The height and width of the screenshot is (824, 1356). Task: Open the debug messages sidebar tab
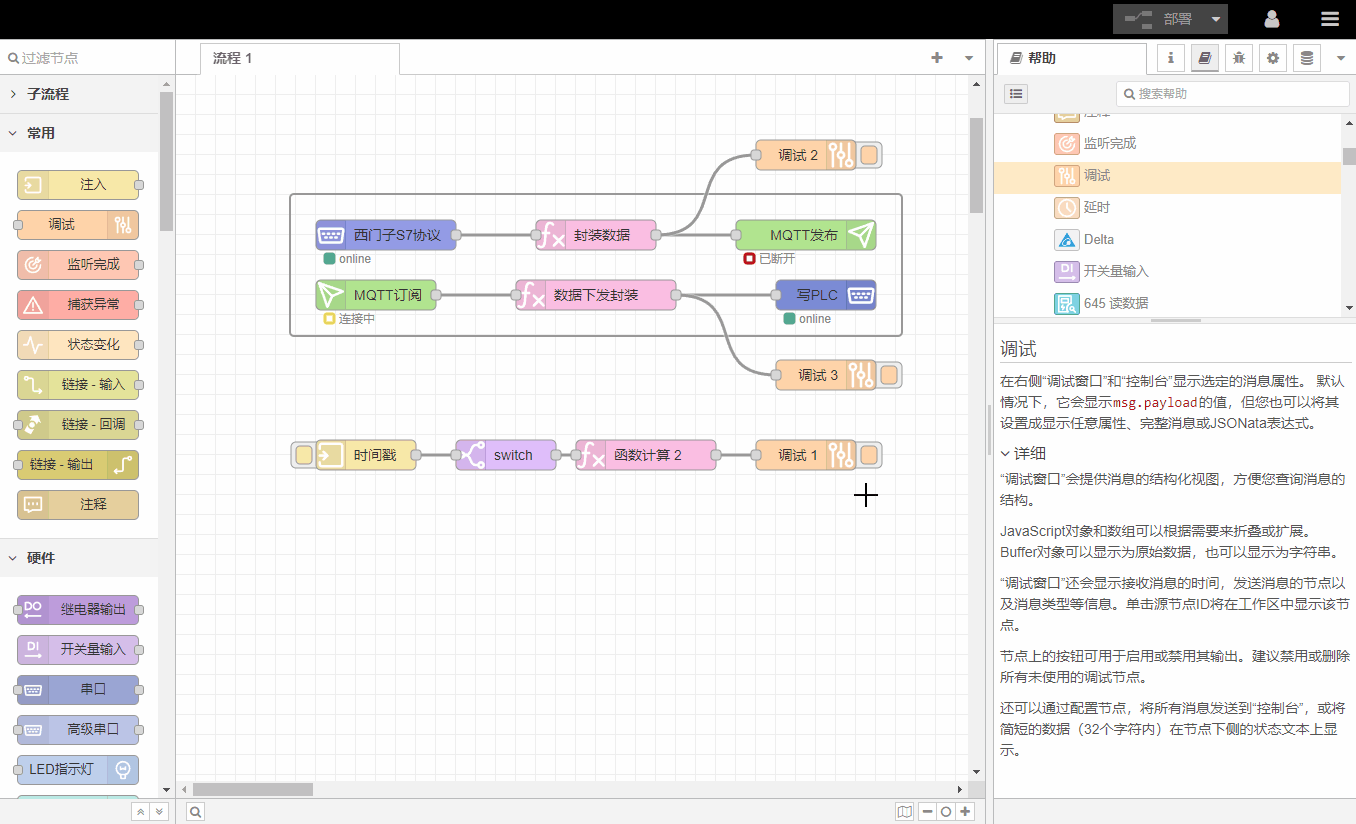[1239, 58]
